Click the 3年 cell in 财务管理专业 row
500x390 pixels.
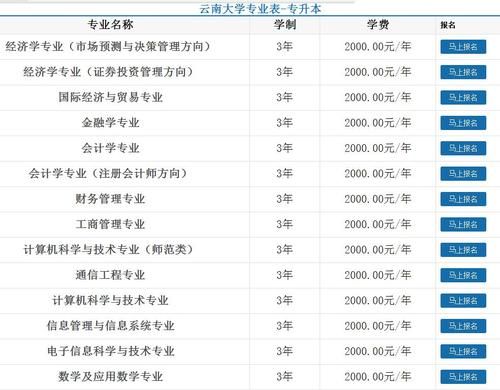coord(285,199)
